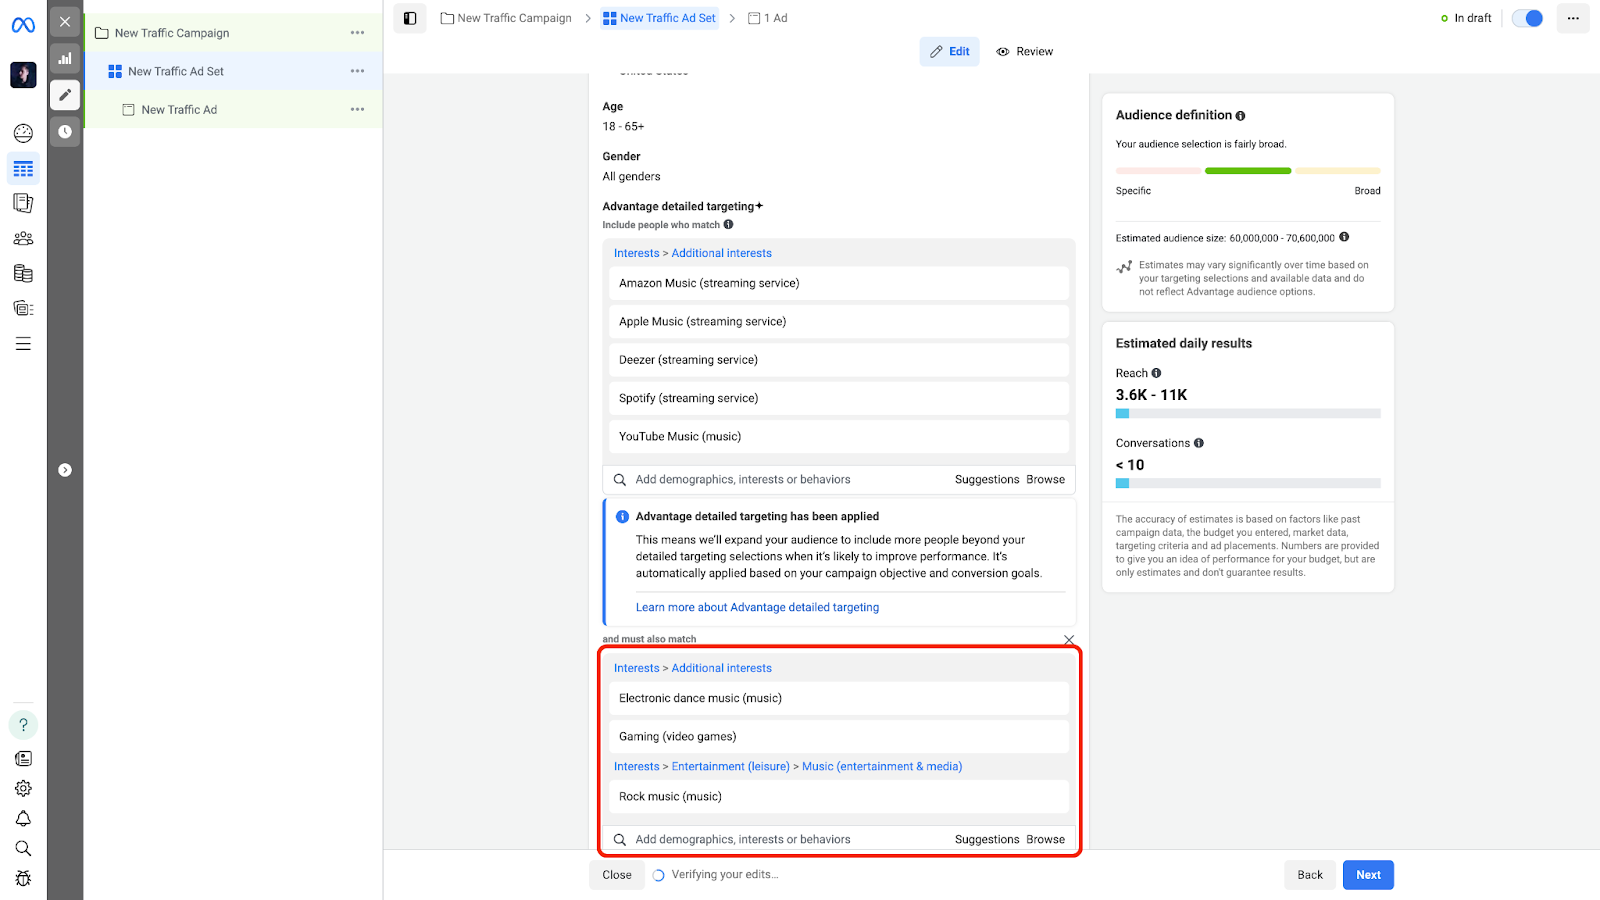
Task: Open the top-right more options menu
Action: 1573,18
